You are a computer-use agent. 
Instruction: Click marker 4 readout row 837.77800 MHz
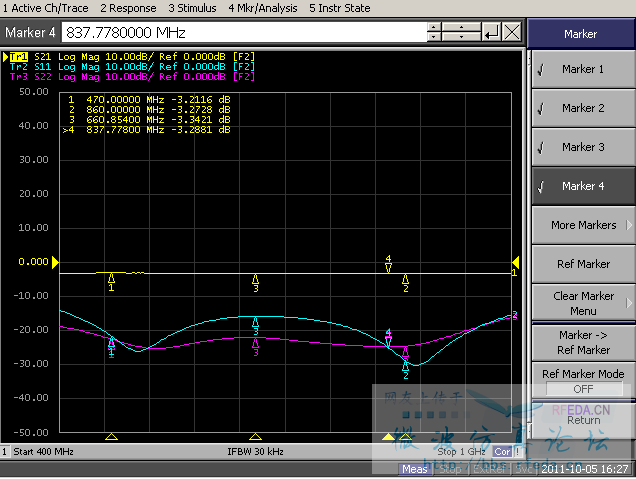coord(147,130)
